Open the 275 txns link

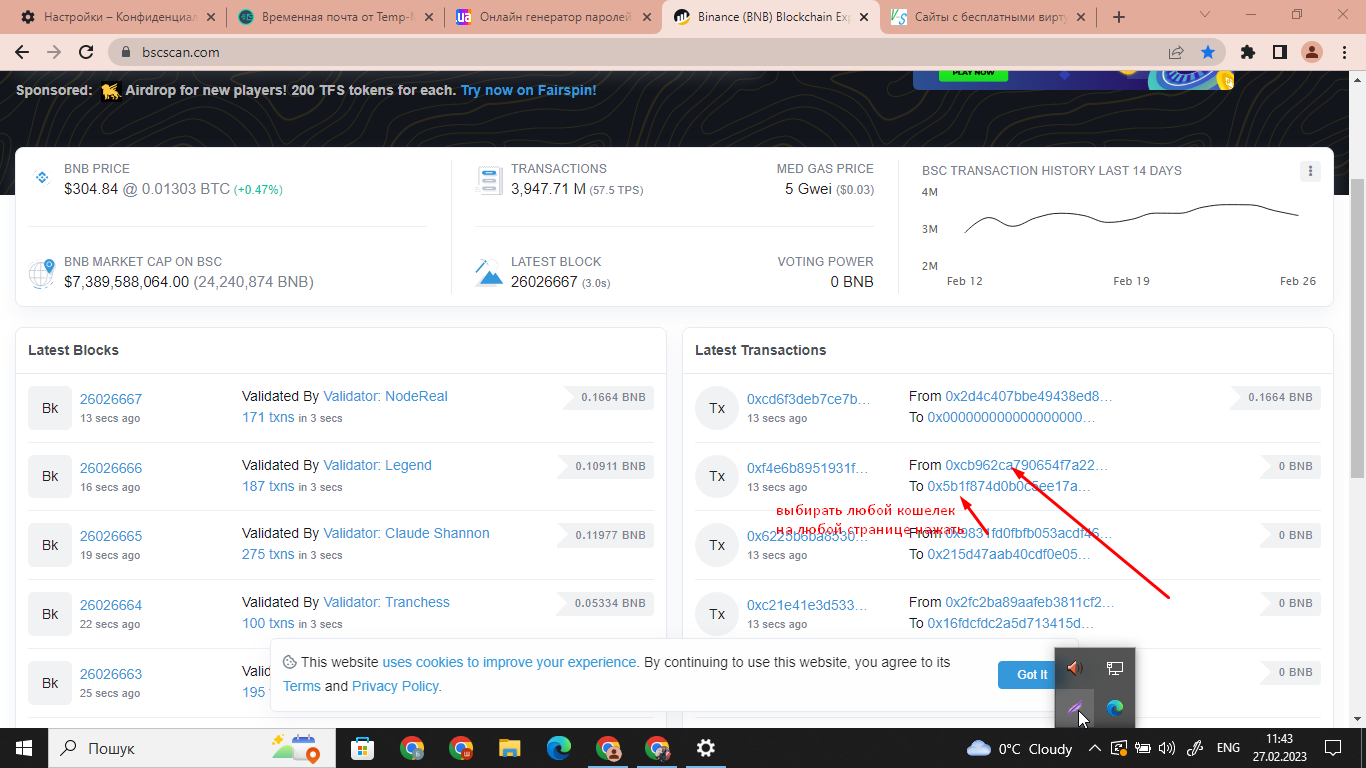[x=268, y=554]
